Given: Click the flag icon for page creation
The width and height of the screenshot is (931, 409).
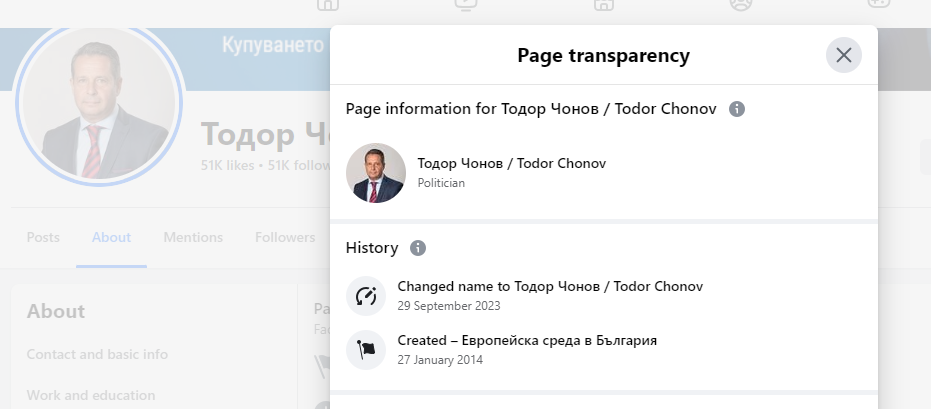Looking at the screenshot, I should coord(366,350).
